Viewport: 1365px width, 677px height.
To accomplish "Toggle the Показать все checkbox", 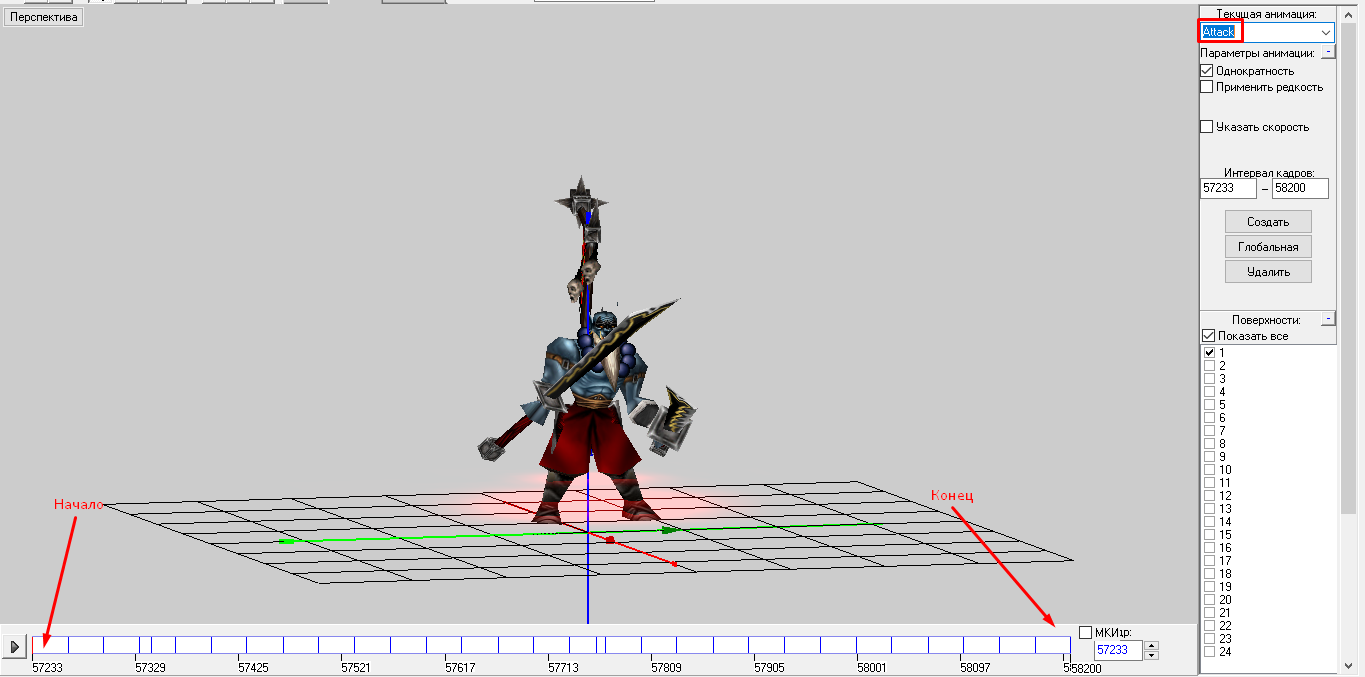I will click(x=1207, y=336).
